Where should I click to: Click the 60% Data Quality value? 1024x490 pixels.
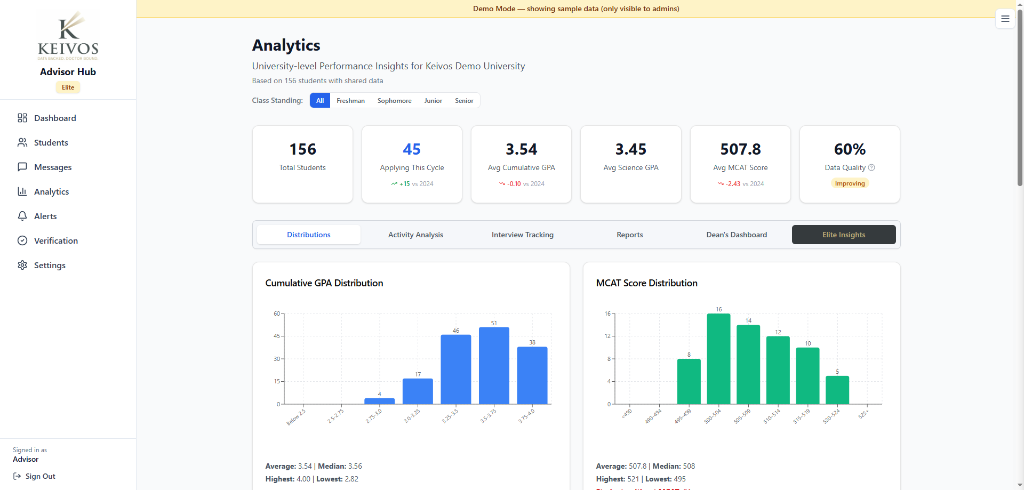(850, 149)
